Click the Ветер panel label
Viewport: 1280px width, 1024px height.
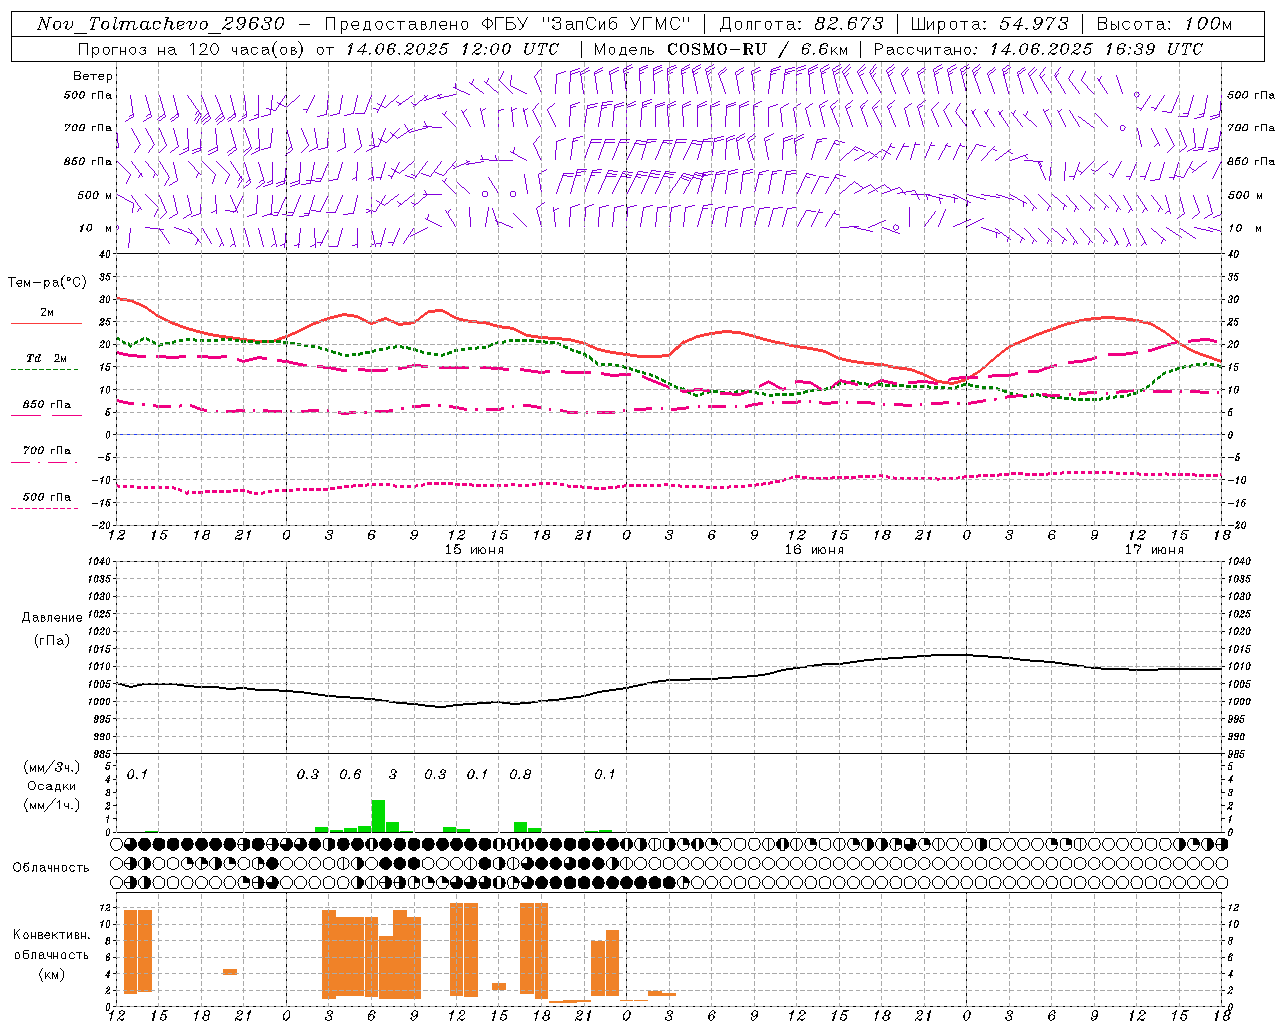93,76
